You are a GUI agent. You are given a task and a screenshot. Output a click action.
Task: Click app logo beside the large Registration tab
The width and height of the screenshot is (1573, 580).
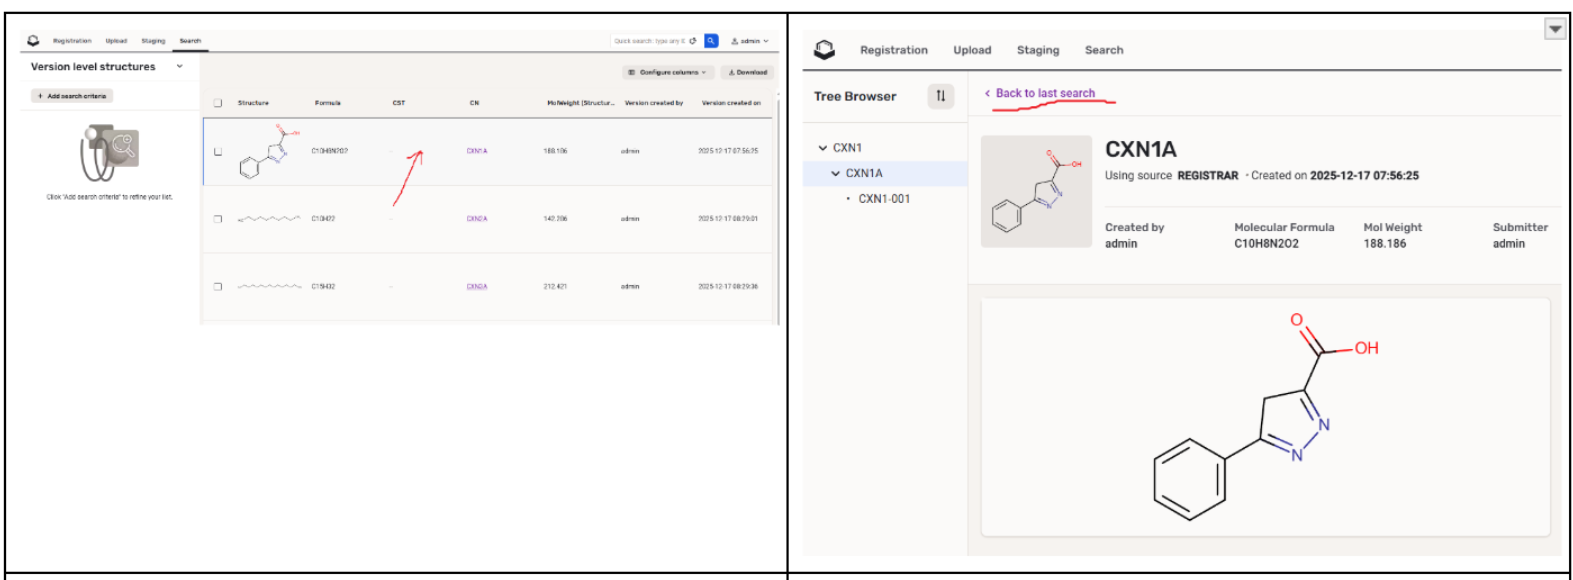[824, 50]
